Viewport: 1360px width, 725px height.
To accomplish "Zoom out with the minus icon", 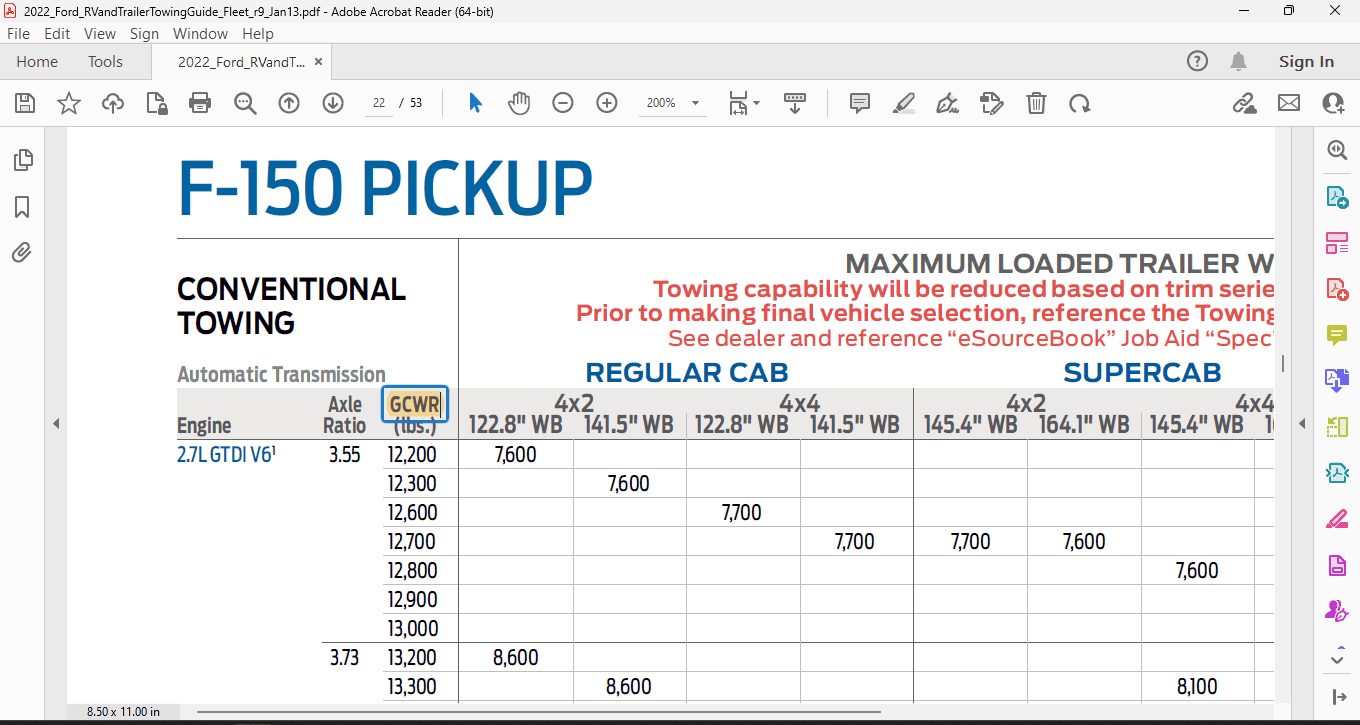I will pyautogui.click(x=563, y=103).
